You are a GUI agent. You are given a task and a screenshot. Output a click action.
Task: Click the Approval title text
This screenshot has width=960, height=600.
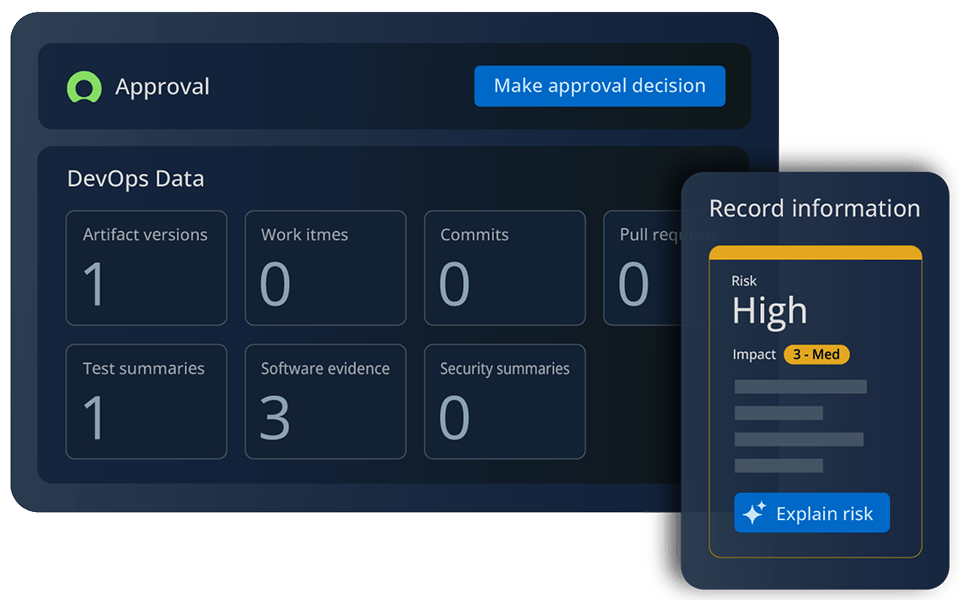click(x=162, y=87)
